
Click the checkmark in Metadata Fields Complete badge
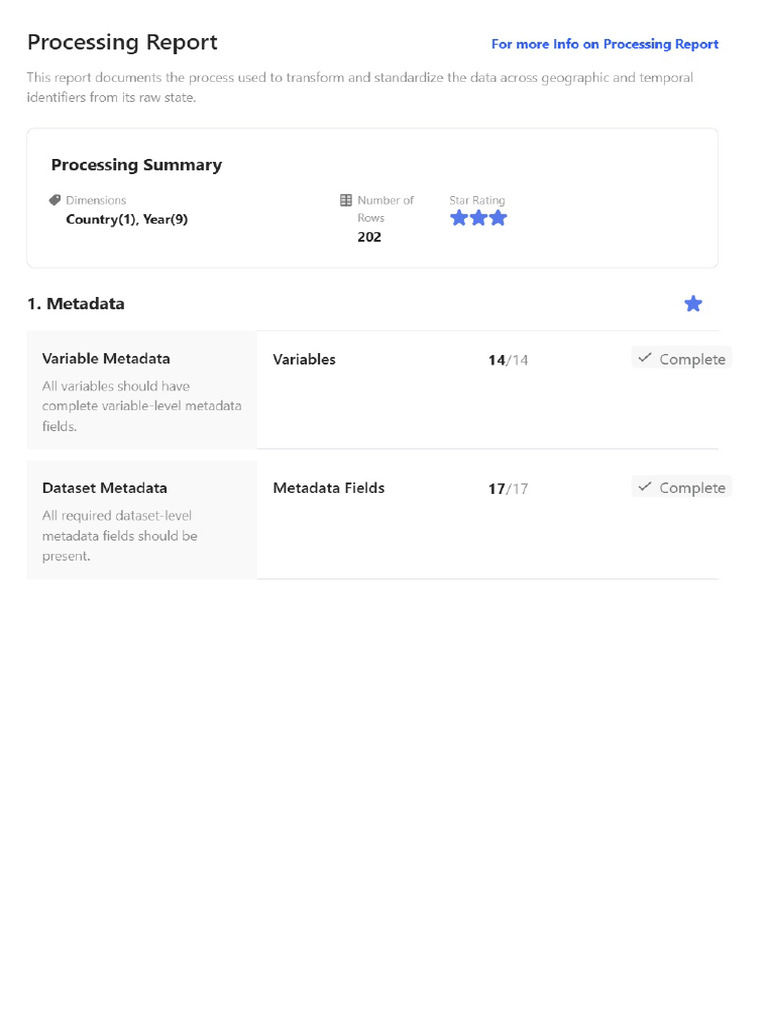645,487
